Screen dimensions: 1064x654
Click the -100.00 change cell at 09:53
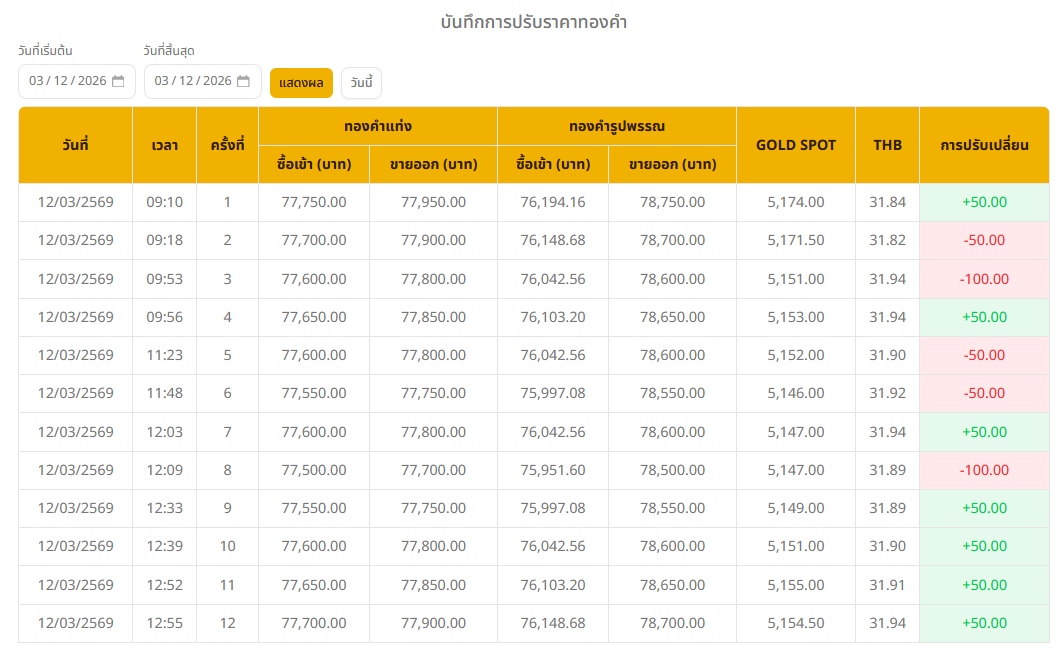point(984,279)
